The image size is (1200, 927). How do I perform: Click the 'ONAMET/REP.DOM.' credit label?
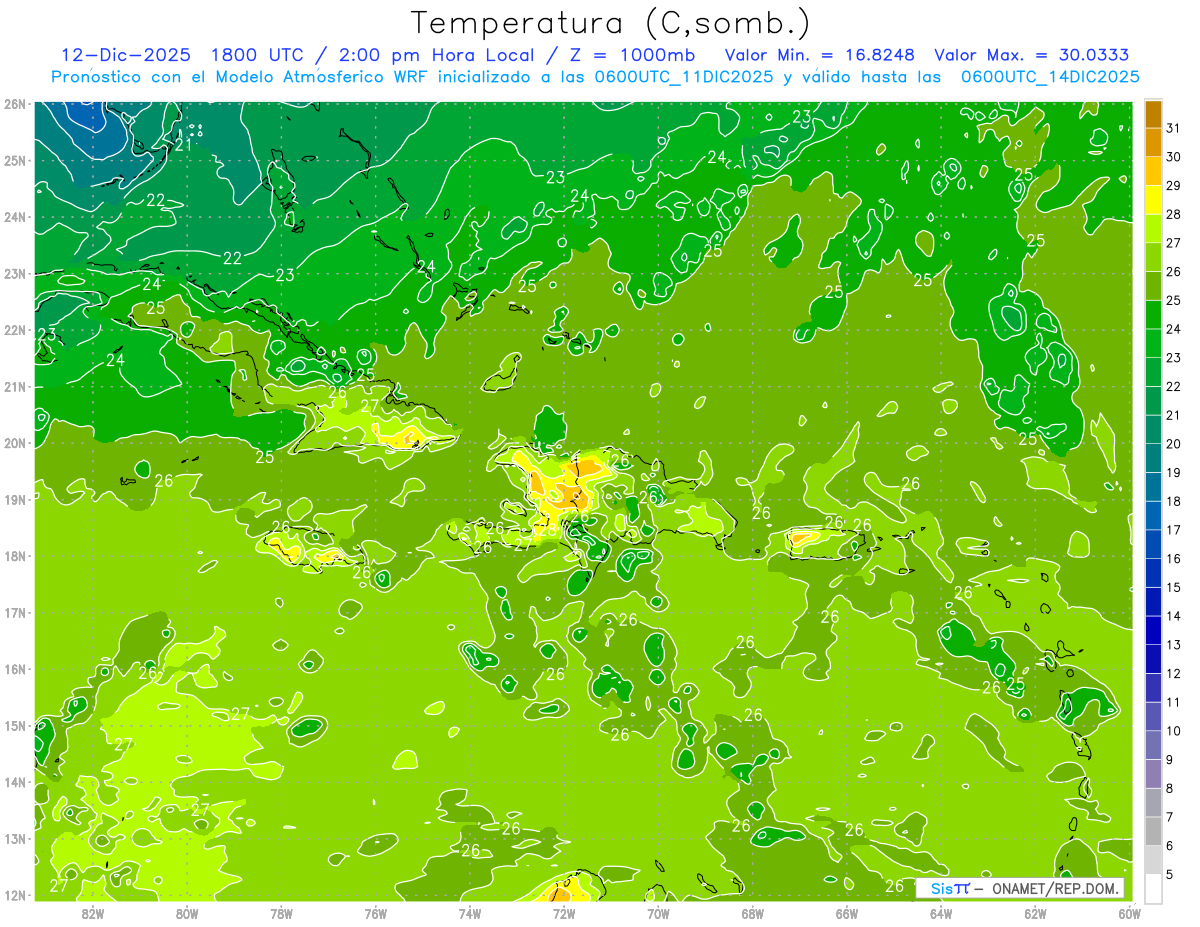click(1055, 888)
